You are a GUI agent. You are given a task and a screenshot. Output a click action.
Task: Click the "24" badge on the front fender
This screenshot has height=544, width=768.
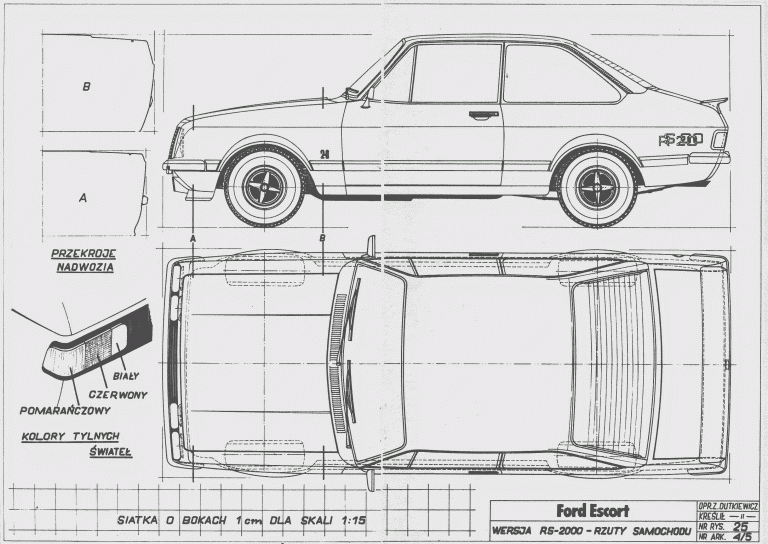click(x=325, y=154)
